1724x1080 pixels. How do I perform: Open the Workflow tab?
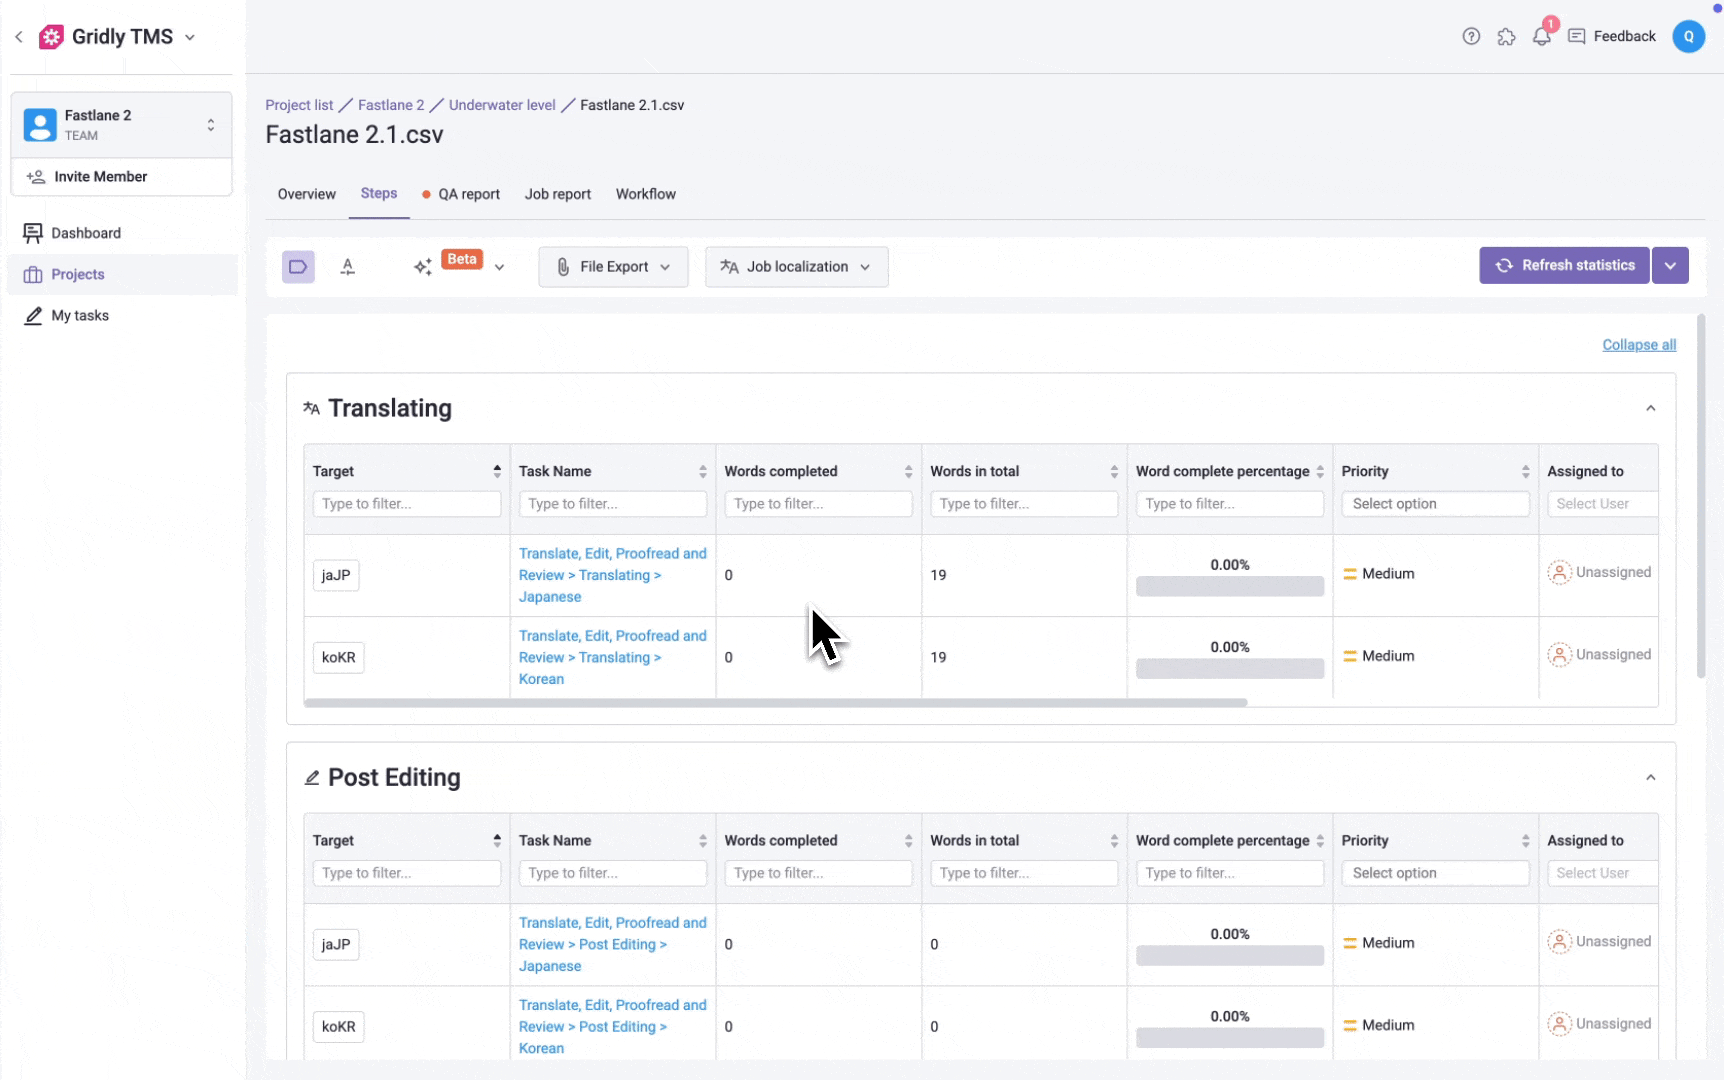point(645,194)
